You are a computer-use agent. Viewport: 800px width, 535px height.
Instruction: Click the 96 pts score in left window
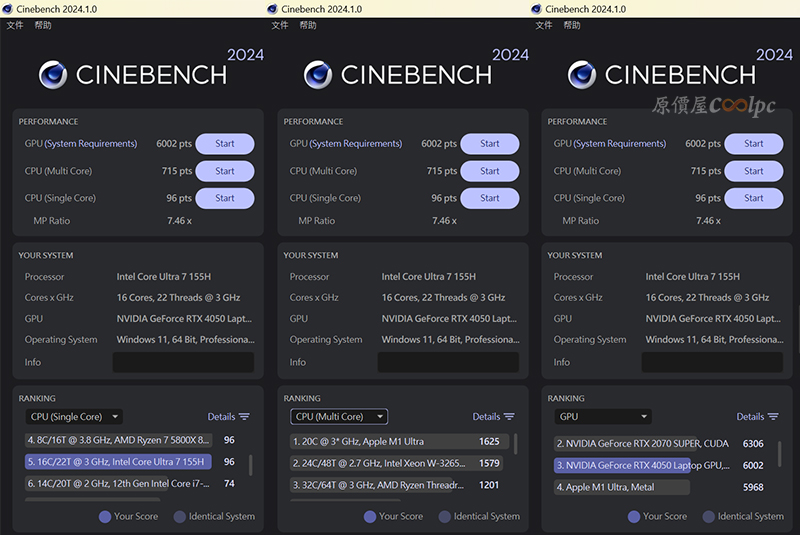(x=179, y=198)
